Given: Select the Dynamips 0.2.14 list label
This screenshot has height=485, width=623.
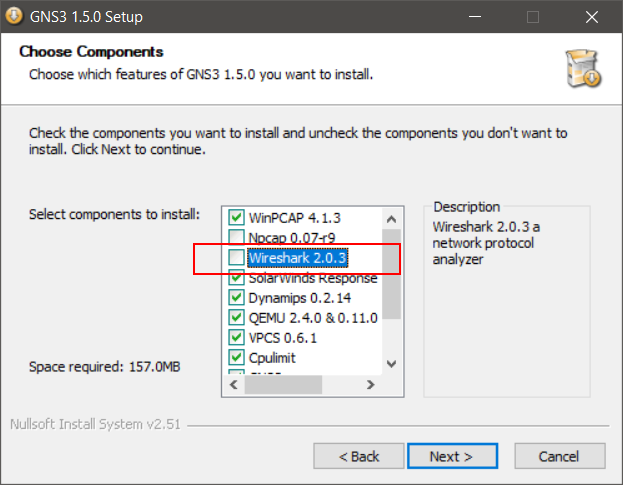Looking at the screenshot, I should (x=300, y=298).
